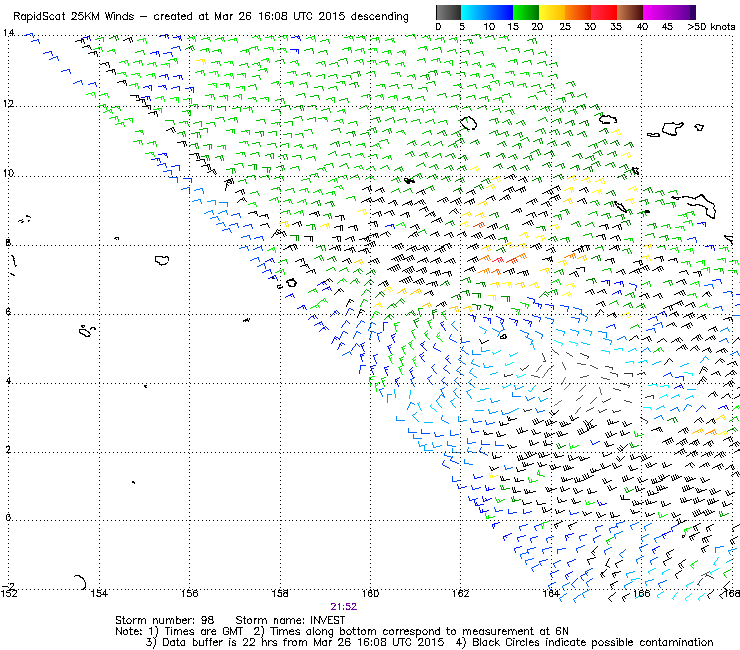The image size is (740, 650).
Task: Click the latitude axis label "14"
Action: click(x=8, y=33)
